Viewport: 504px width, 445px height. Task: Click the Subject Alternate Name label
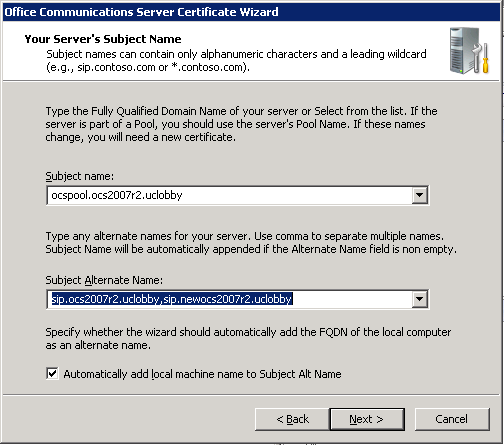104,280
